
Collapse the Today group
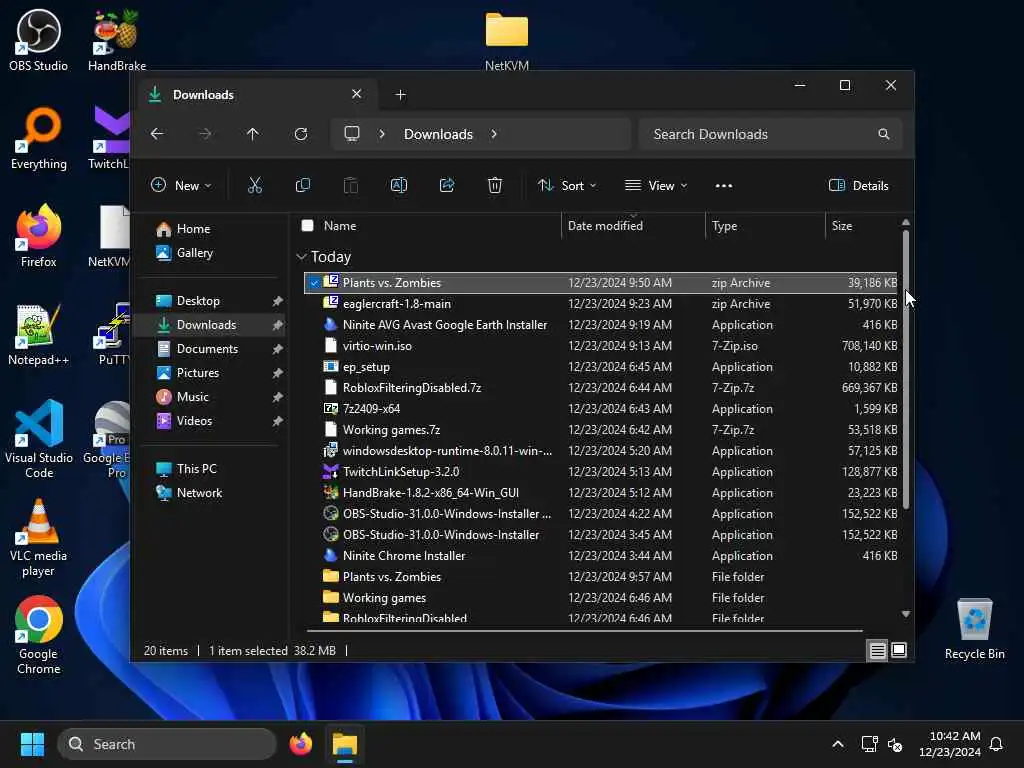click(x=301, y=257)
